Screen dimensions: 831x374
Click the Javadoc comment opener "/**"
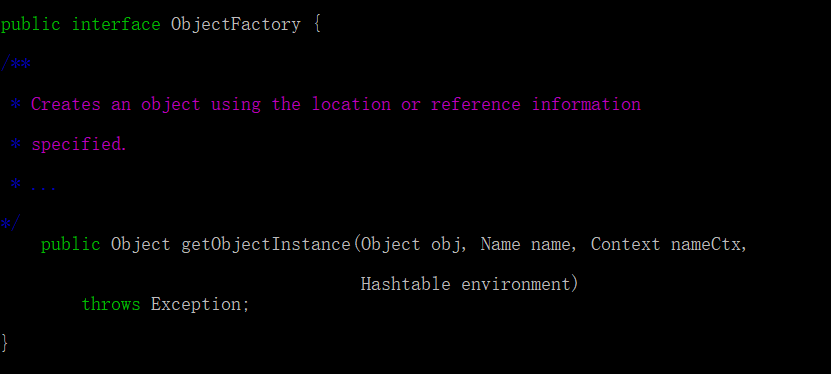pyautogui.click(x=15, y=64)
